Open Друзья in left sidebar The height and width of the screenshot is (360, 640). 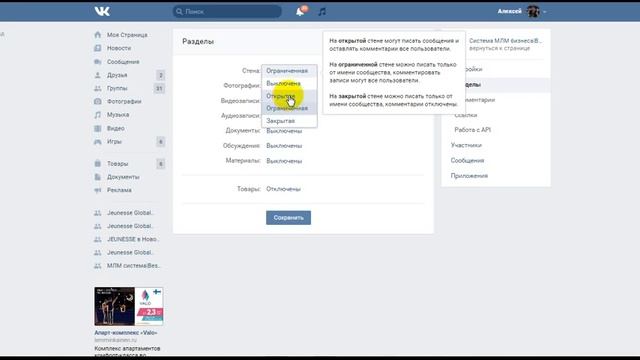(117, 75)
